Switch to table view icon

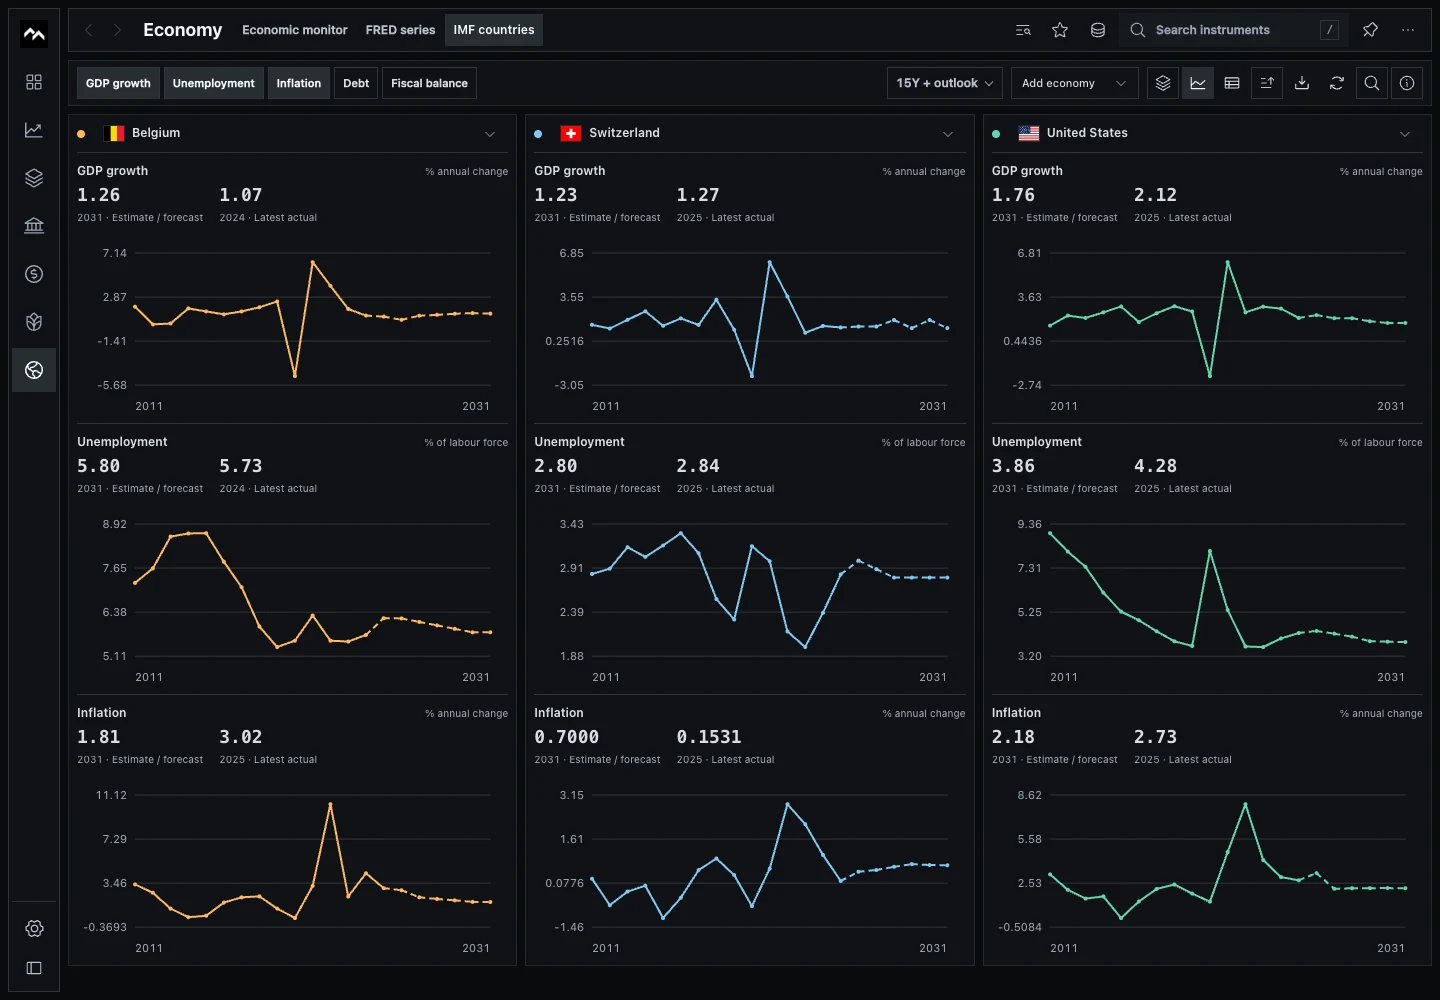(1232, 83)
